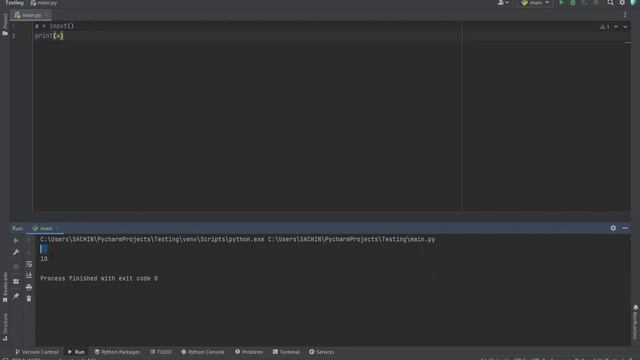Open the Structure side tool window
The height and width of the screenshot is (360, 640).
coord(5,327)
